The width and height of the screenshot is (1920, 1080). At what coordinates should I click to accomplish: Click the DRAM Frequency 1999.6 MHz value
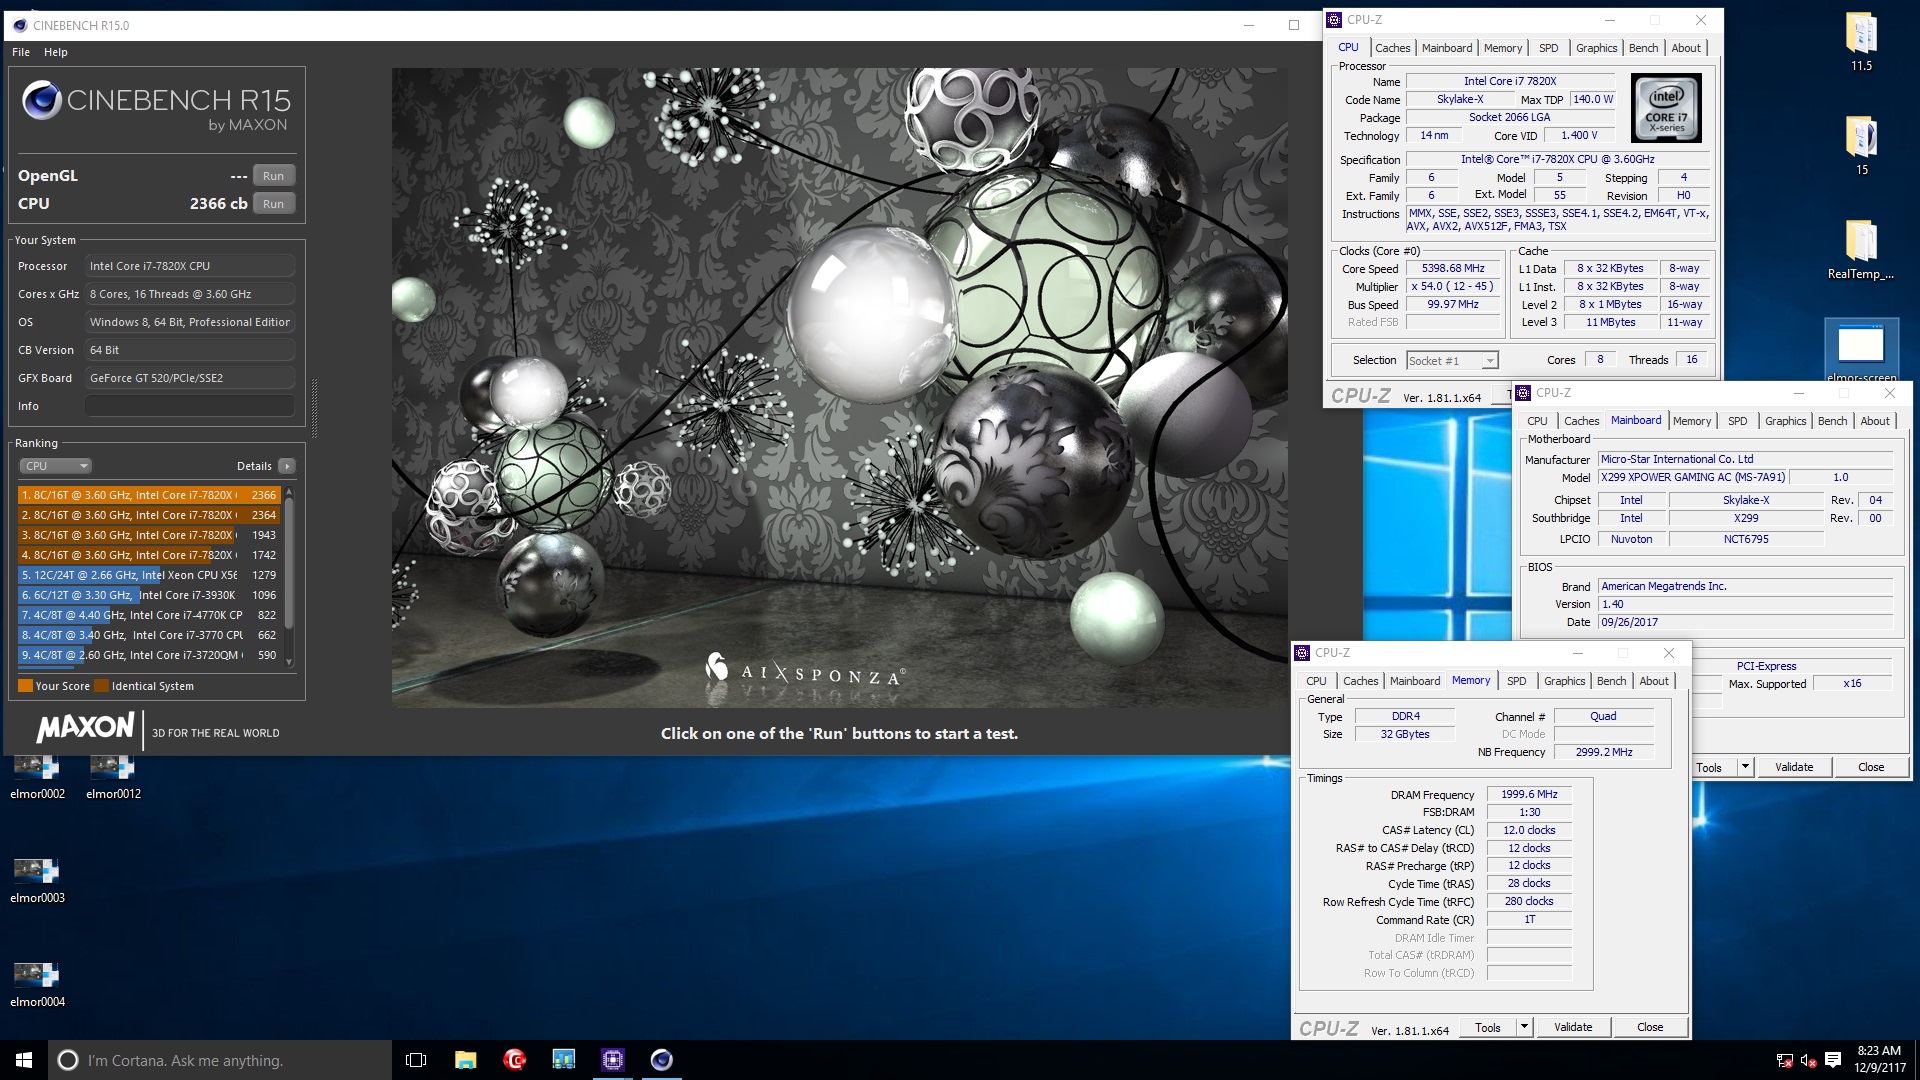pos(1529,794)
